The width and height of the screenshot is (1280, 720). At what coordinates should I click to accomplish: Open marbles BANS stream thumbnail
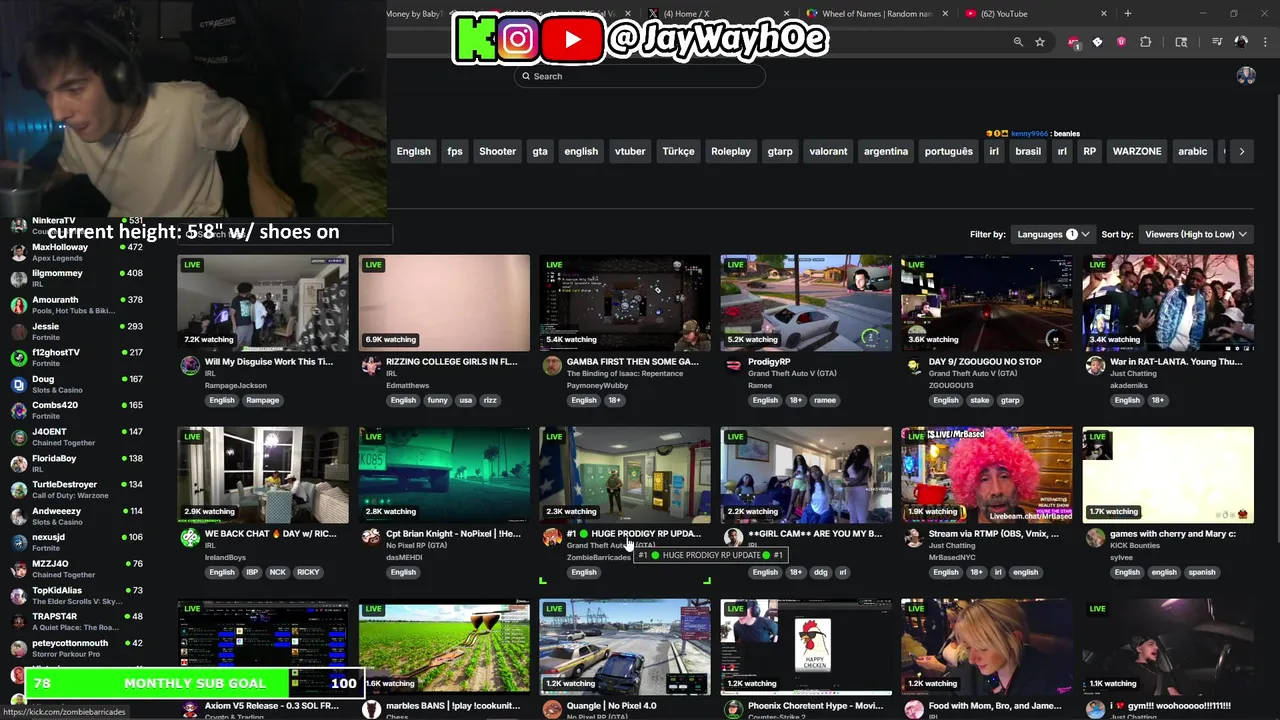[x=444, y=647]
